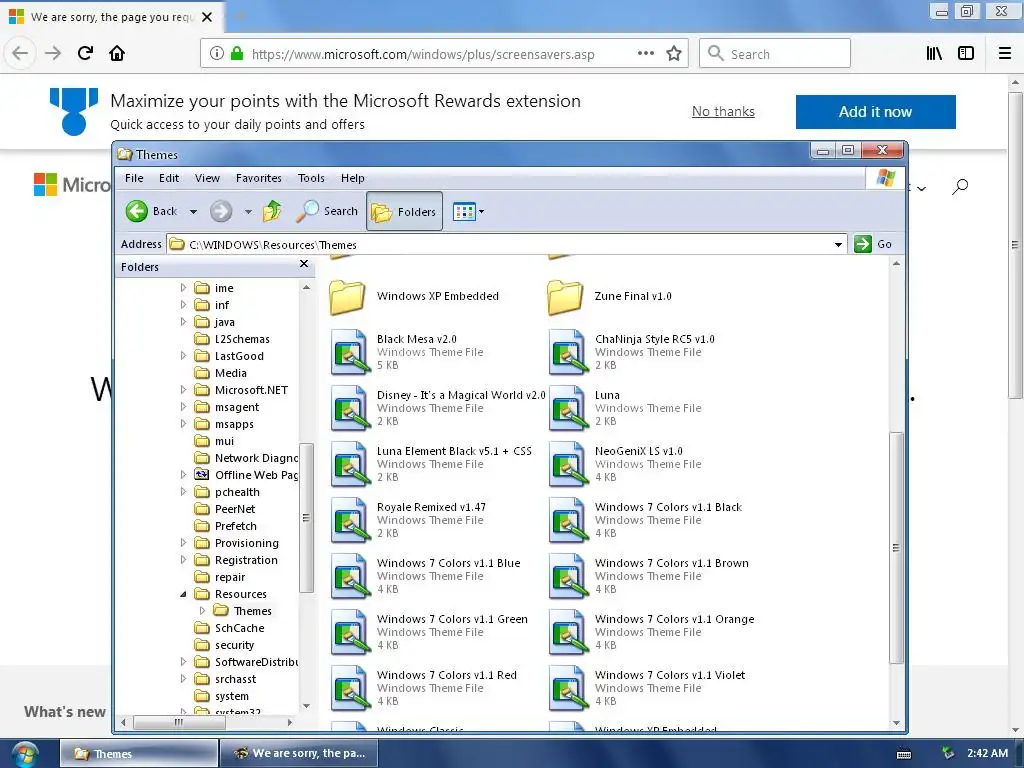Go up one folder level icon
The image size is (1024, 768).
[272, 211]
